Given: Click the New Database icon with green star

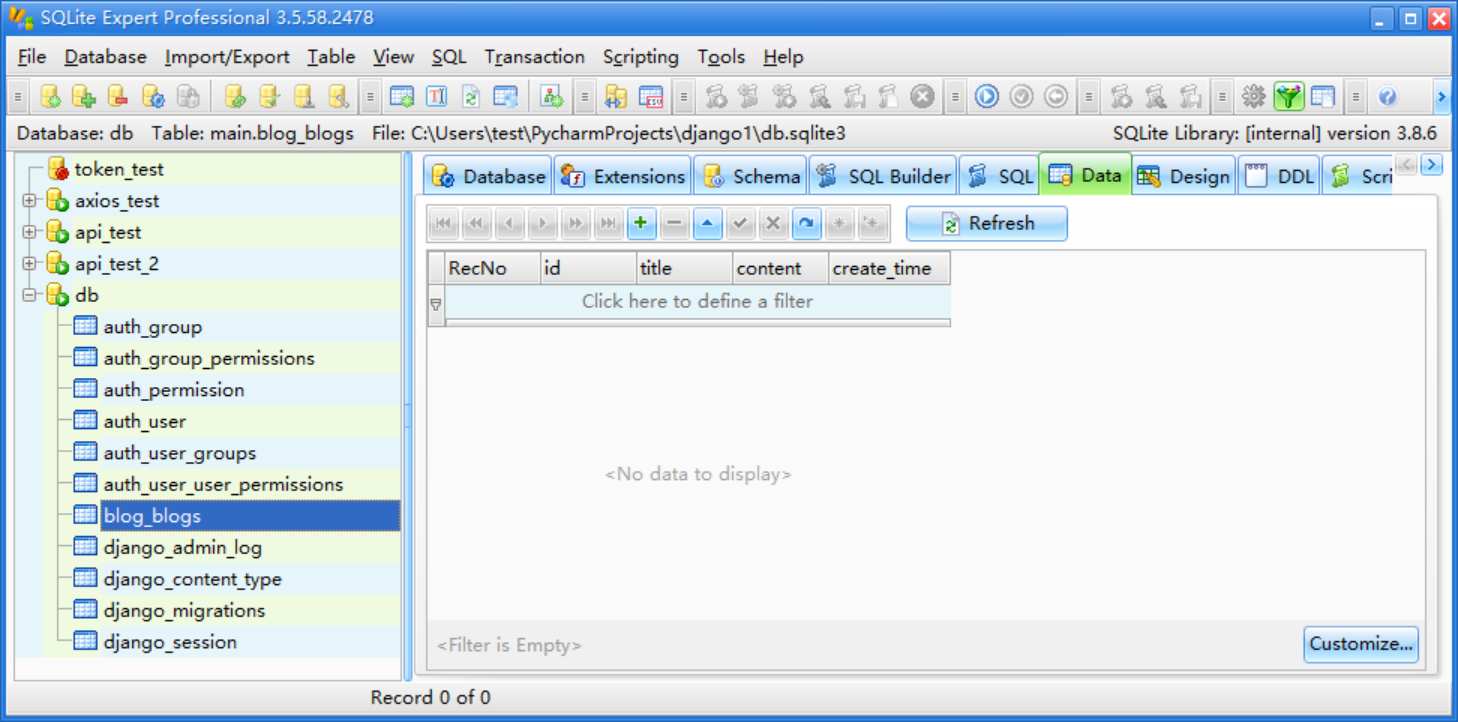Looking at the screenshot, I should pos(50,97).
